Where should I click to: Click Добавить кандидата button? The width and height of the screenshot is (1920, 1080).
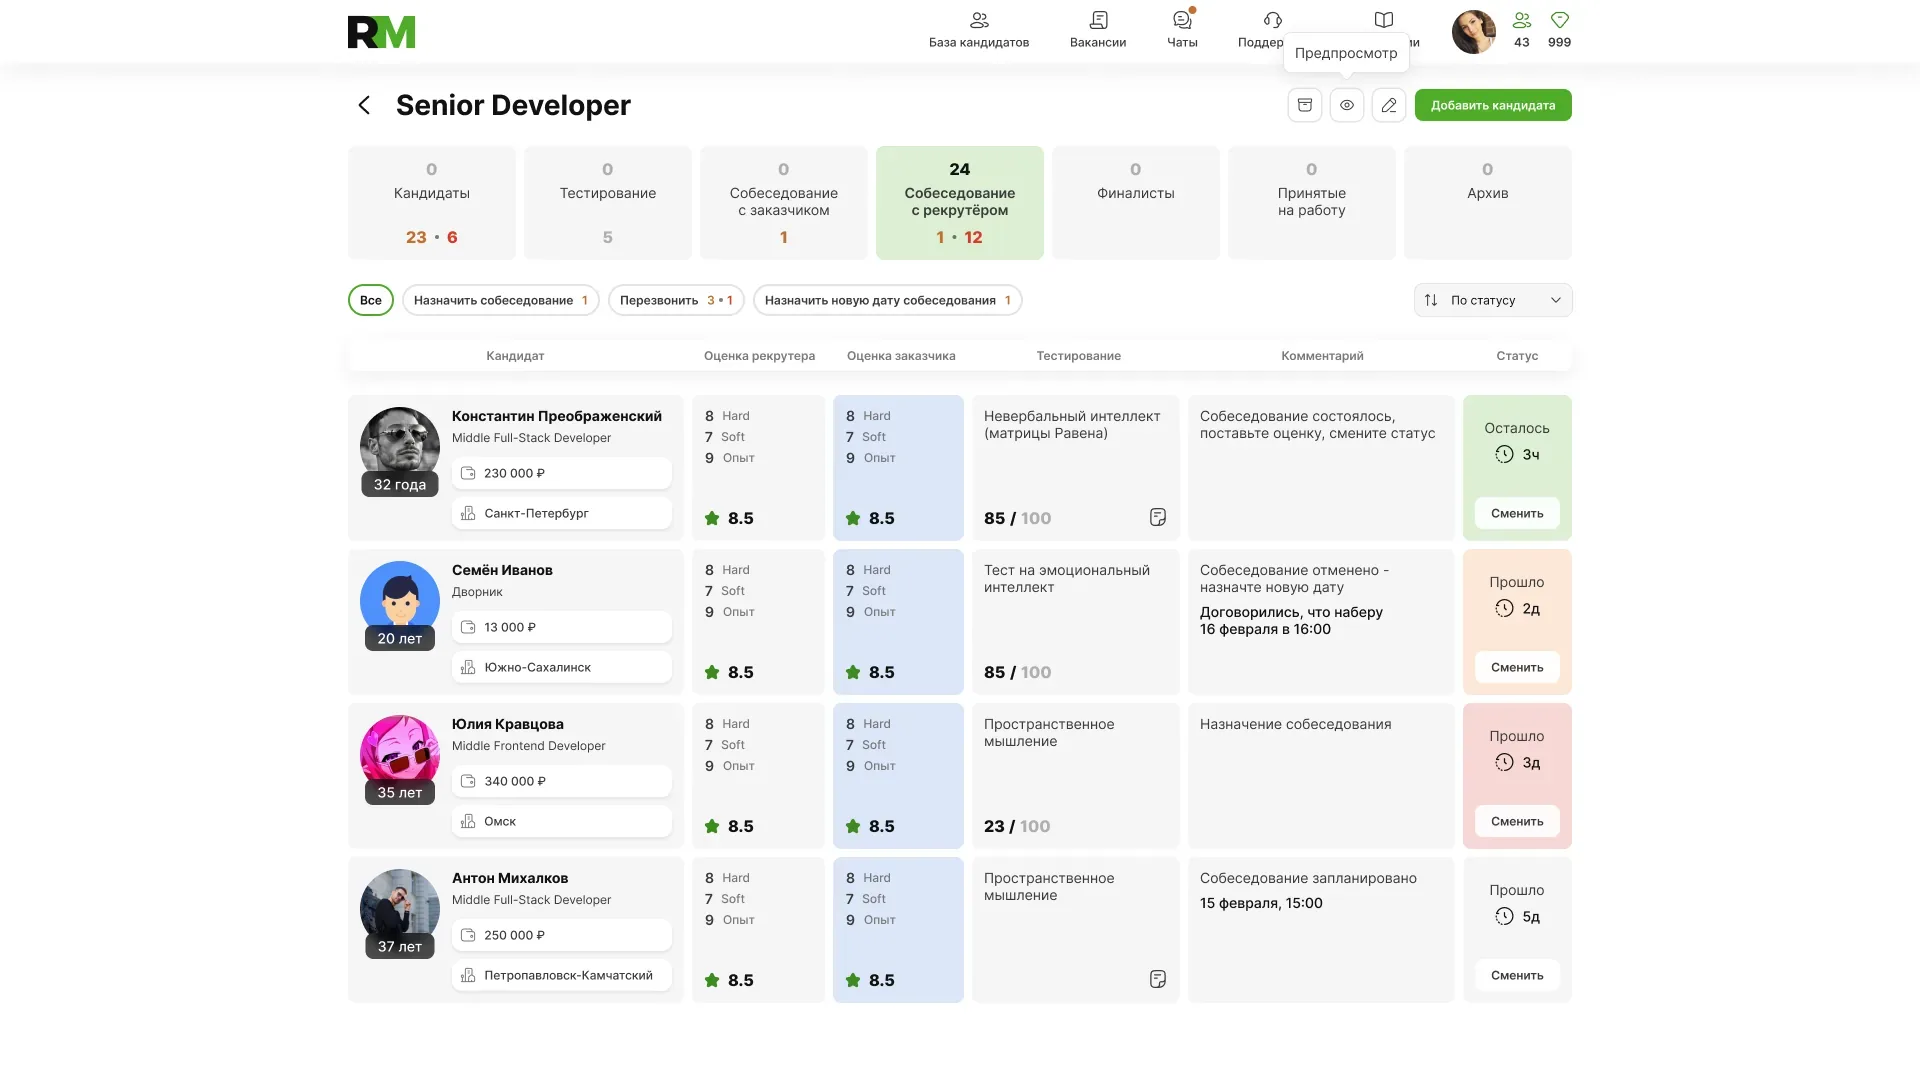pyautogui.click(x=1493, y=105)
